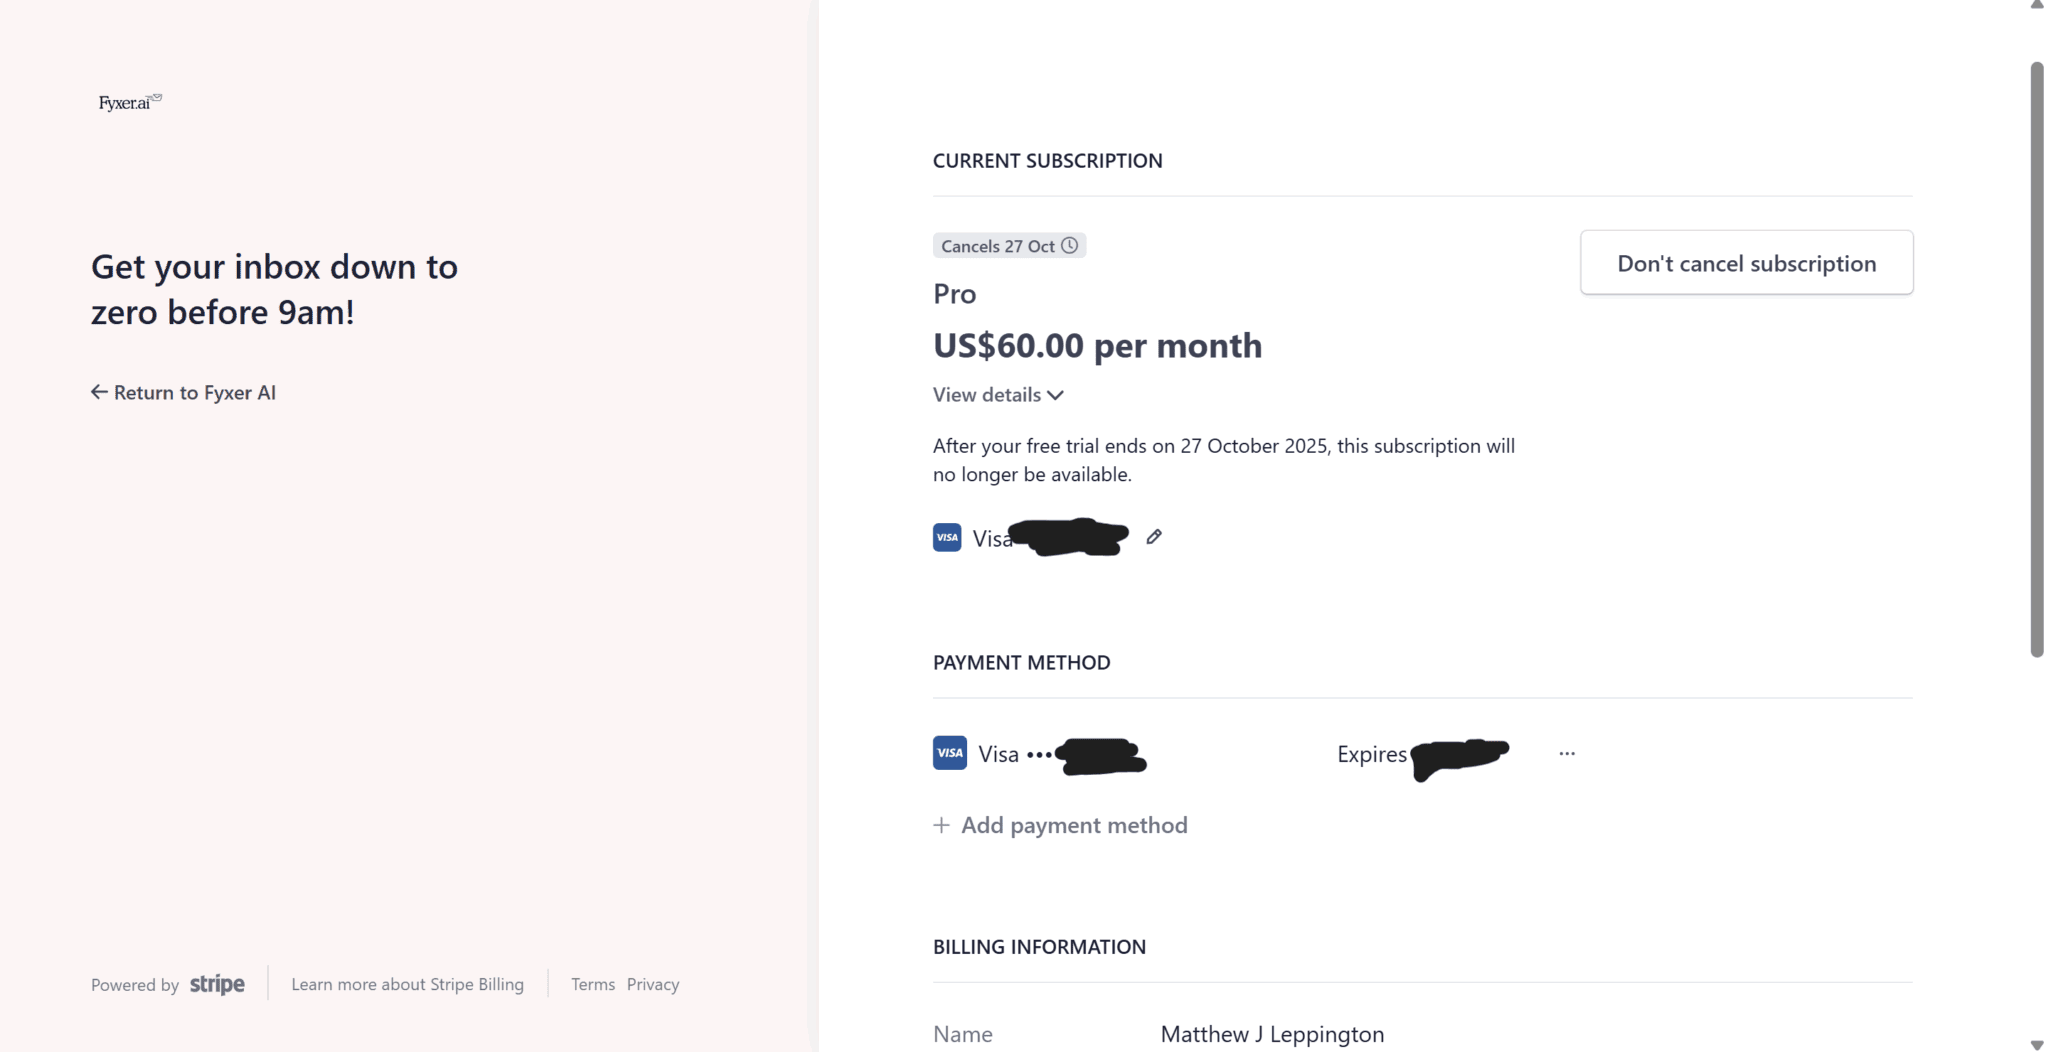Screen dimensions: 2048x1052
Task: Open Learn more about Stripe Billing
Action: click(x=407, y=985)
